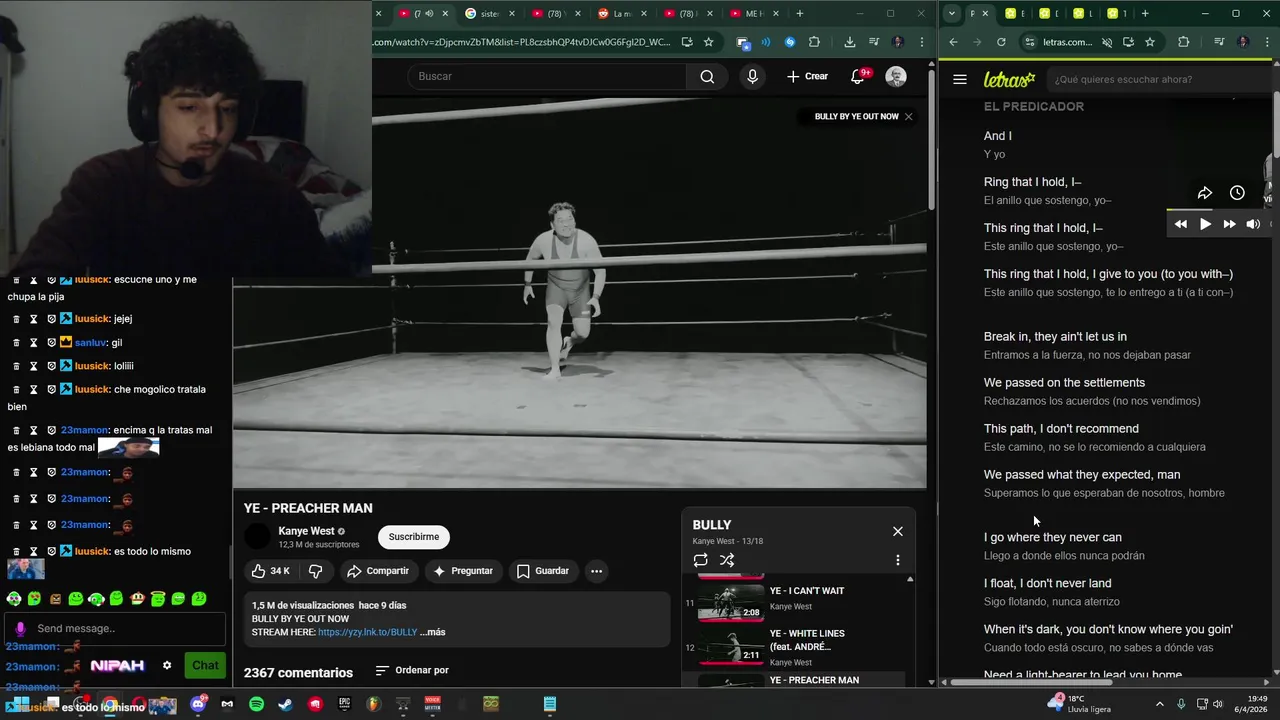
Task: Share the lyrics on letras
Action: (1205, 193)
